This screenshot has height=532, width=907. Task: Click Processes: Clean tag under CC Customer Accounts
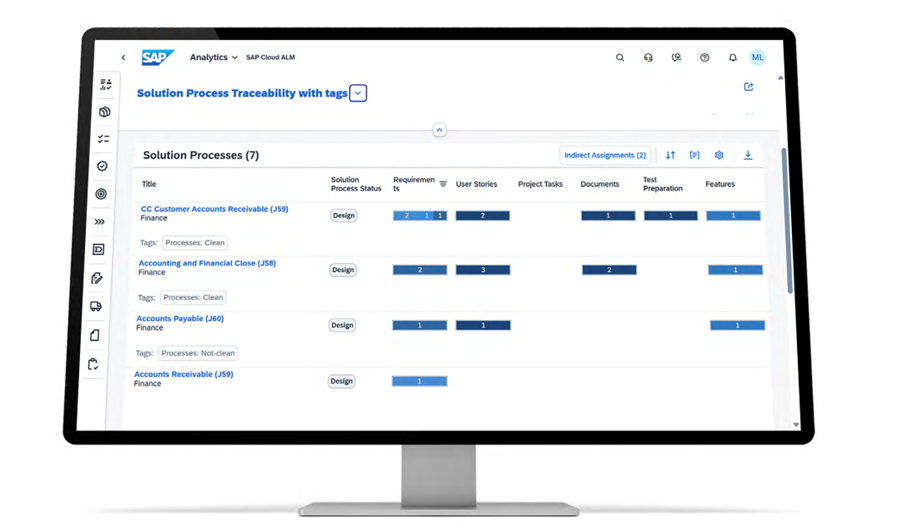[x=195, y=243]
